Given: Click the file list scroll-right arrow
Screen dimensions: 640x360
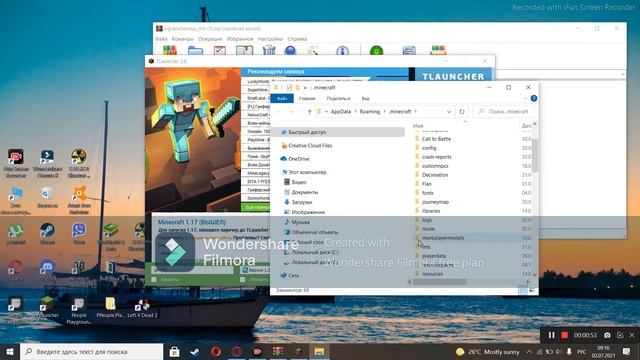Looking at the screenshot, I should tap(528, 282).
